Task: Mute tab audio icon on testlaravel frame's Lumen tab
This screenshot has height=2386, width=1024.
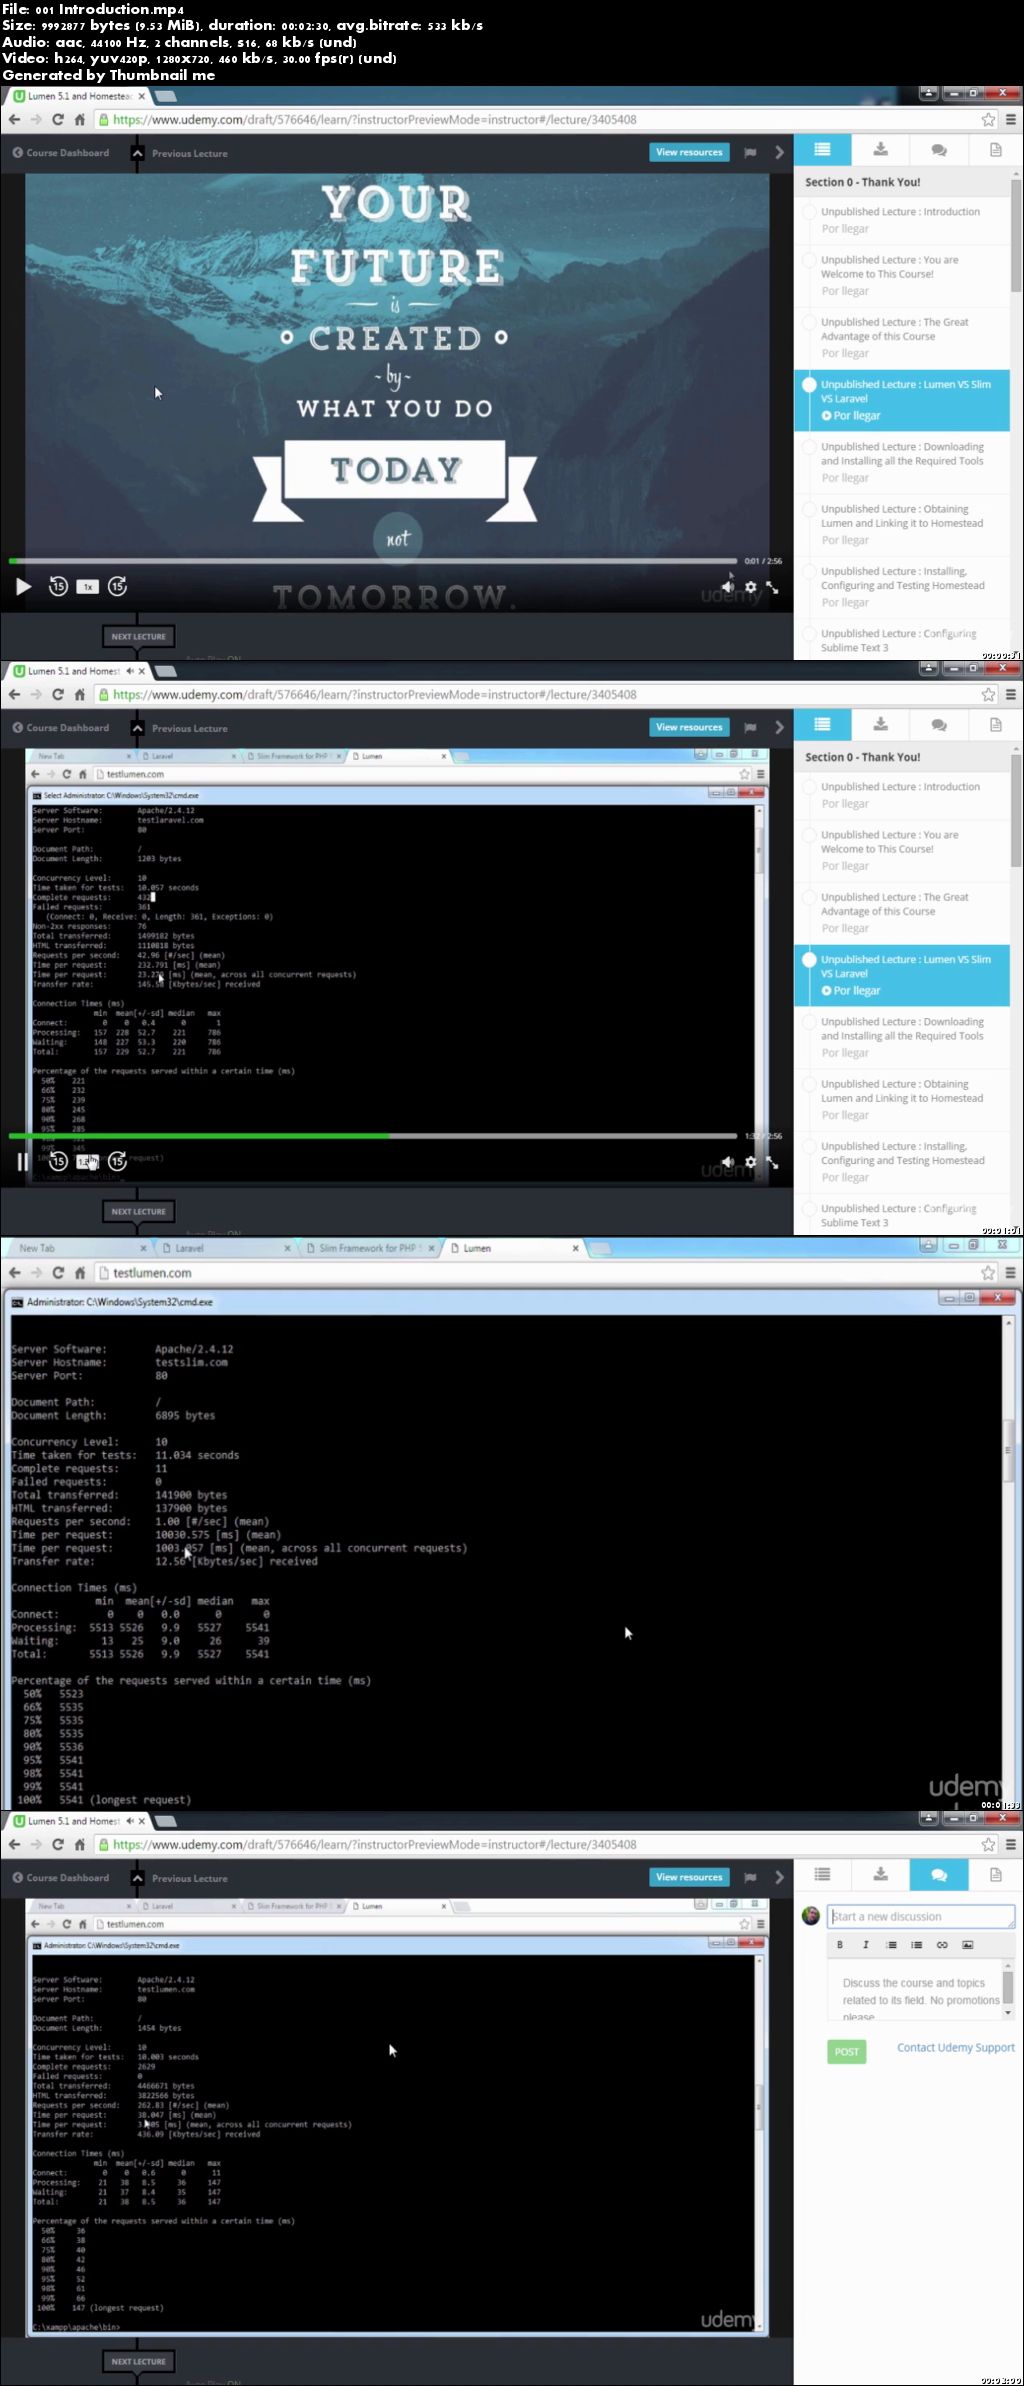Action: point(130,671)
